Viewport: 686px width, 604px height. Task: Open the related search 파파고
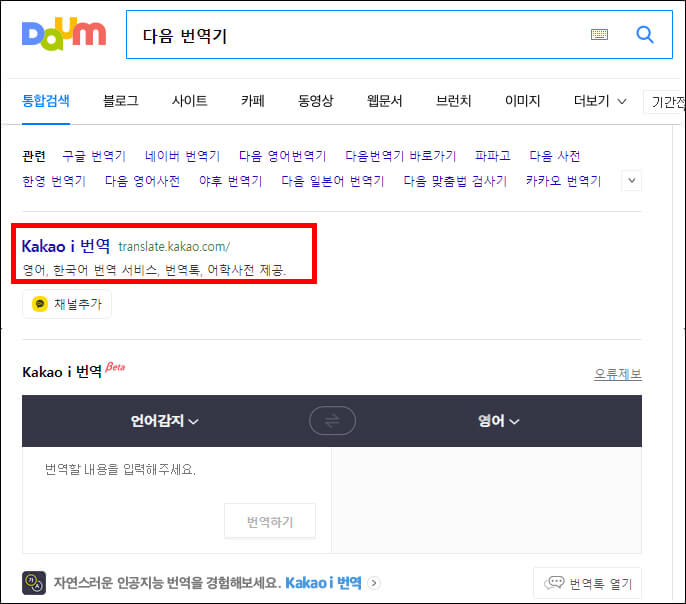pyautogui.click(x=493, y=156)
